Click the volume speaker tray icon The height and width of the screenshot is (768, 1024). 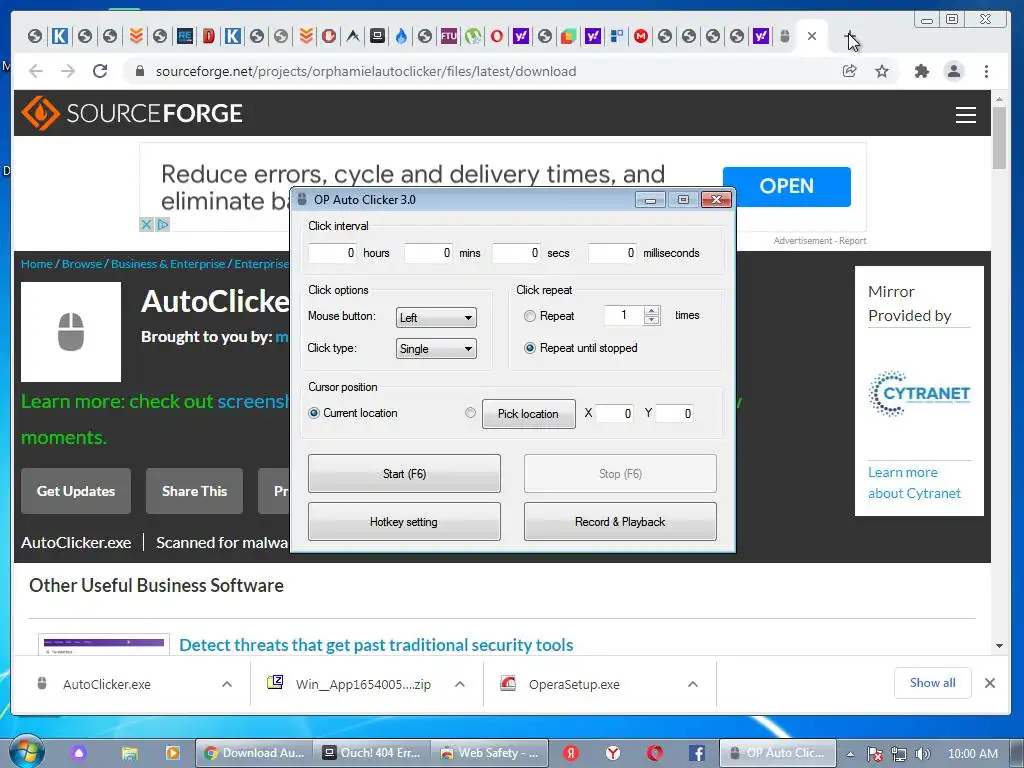click(923, 754)
